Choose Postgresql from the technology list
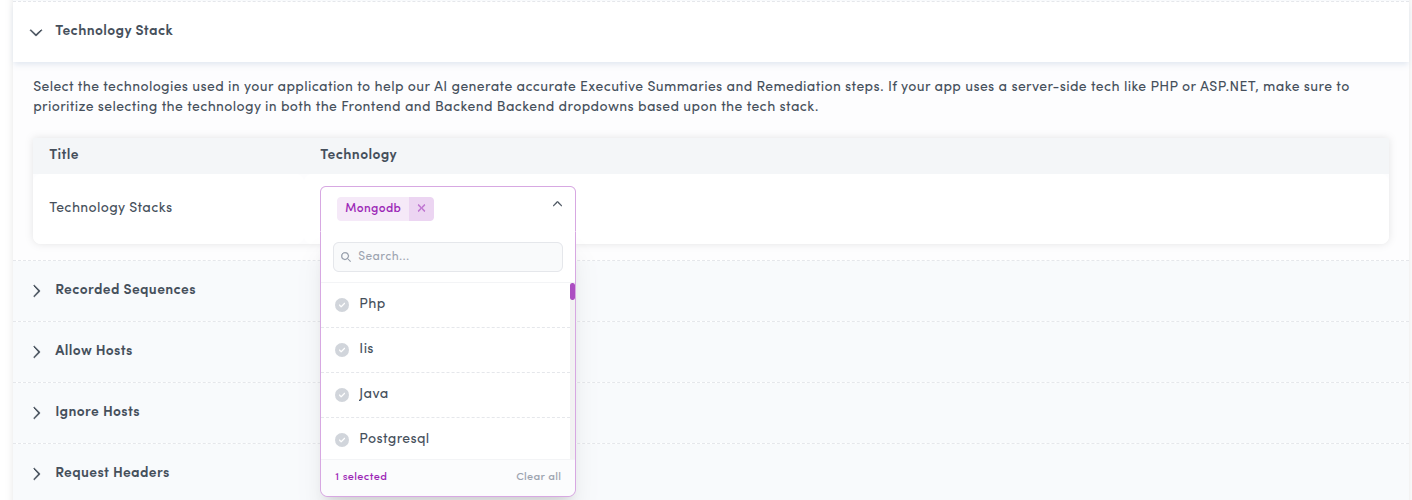 (x=445, y=439)
